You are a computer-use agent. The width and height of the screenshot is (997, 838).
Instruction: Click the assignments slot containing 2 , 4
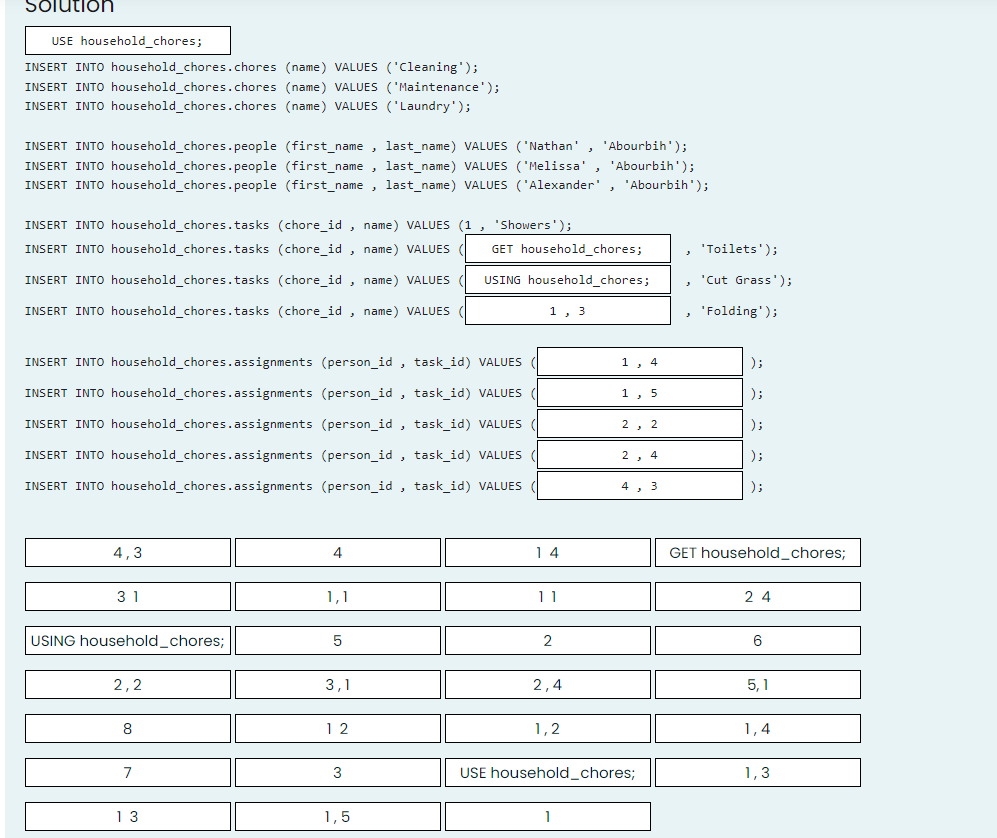[640, 455]
